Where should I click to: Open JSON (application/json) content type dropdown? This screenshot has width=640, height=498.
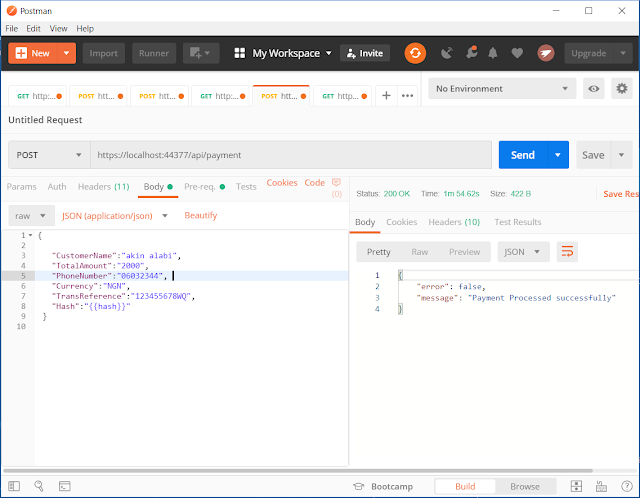point(114,216)
